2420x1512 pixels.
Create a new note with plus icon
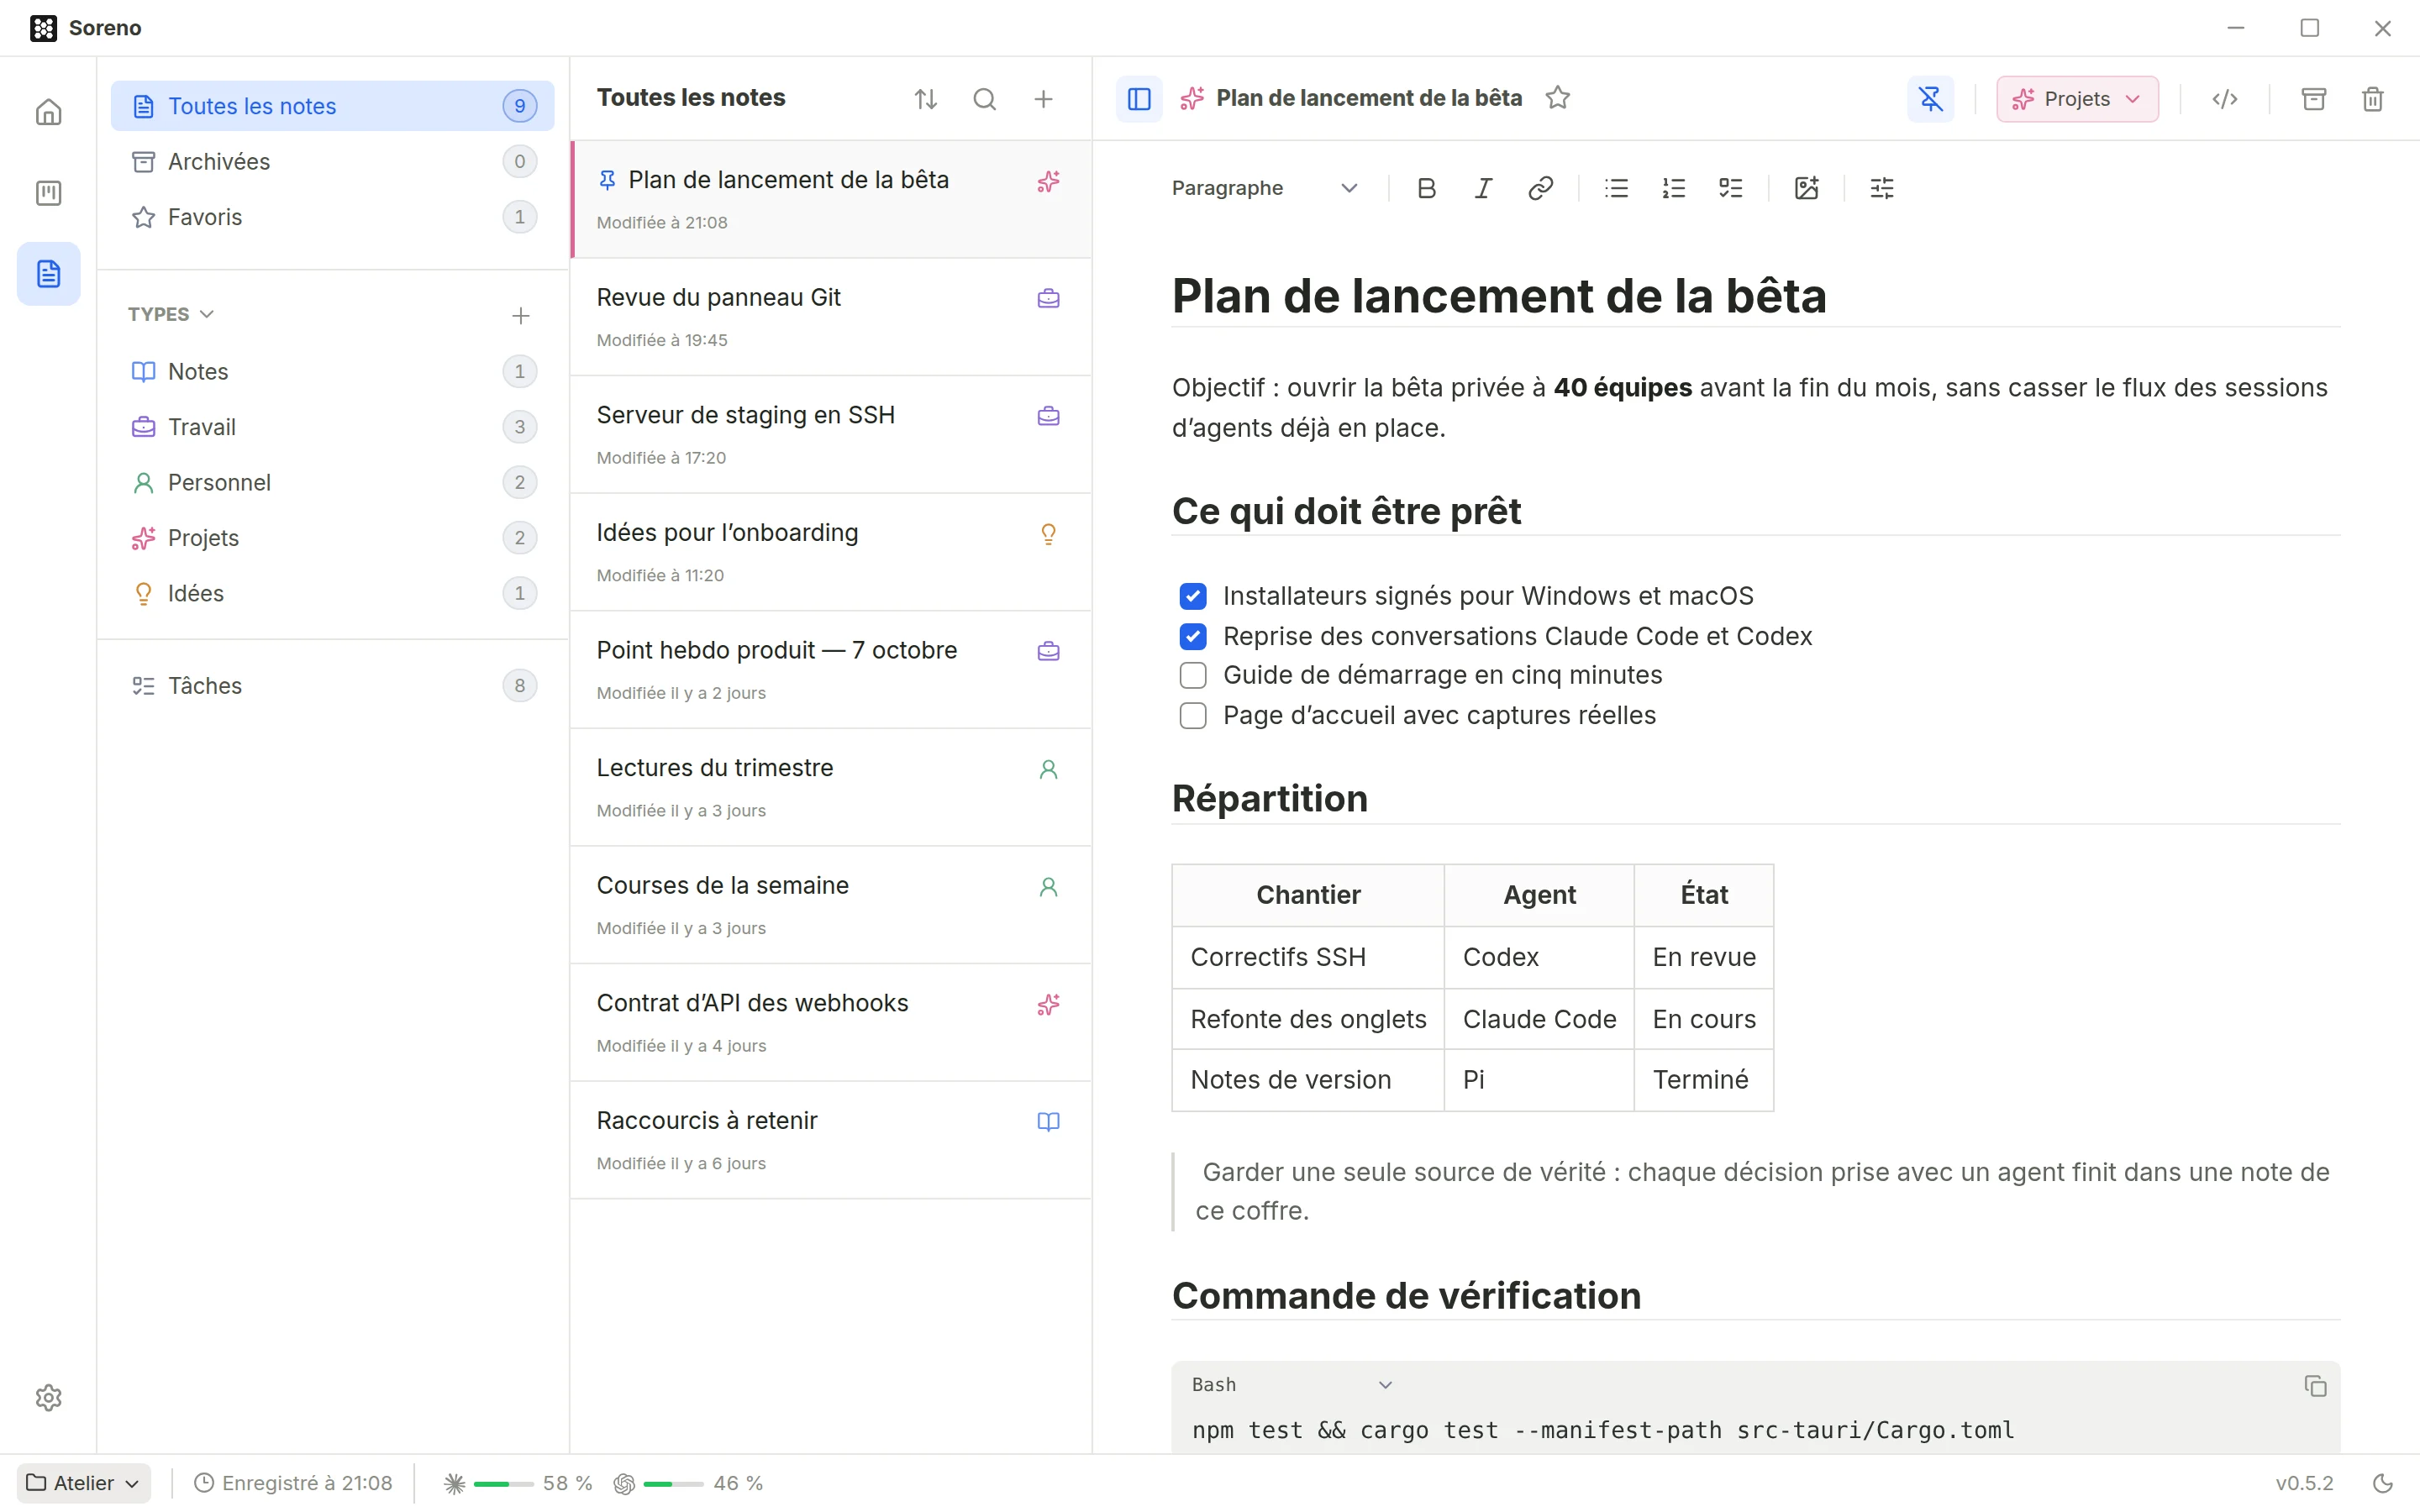tap(1043, 99)
